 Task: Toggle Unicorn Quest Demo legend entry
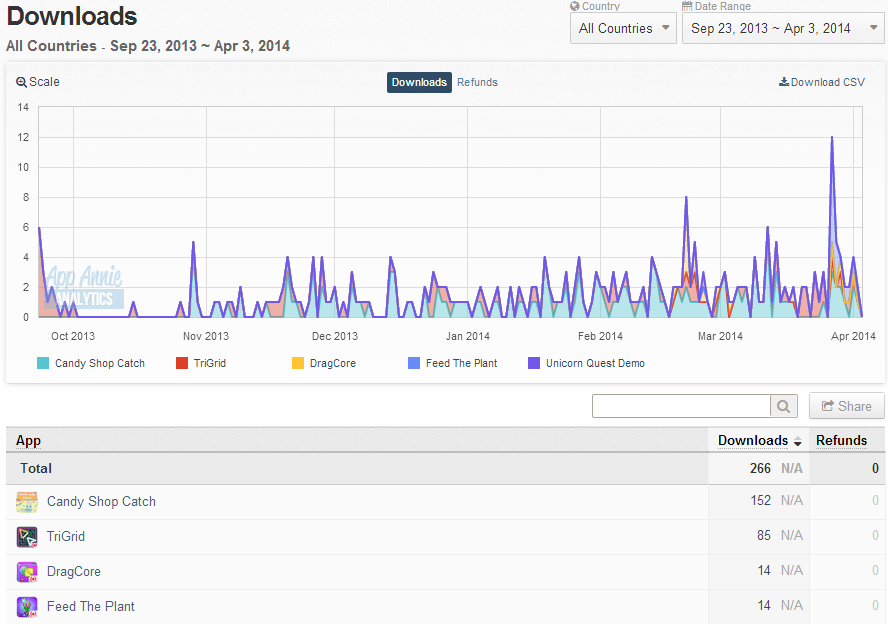[x=587, y=364]
